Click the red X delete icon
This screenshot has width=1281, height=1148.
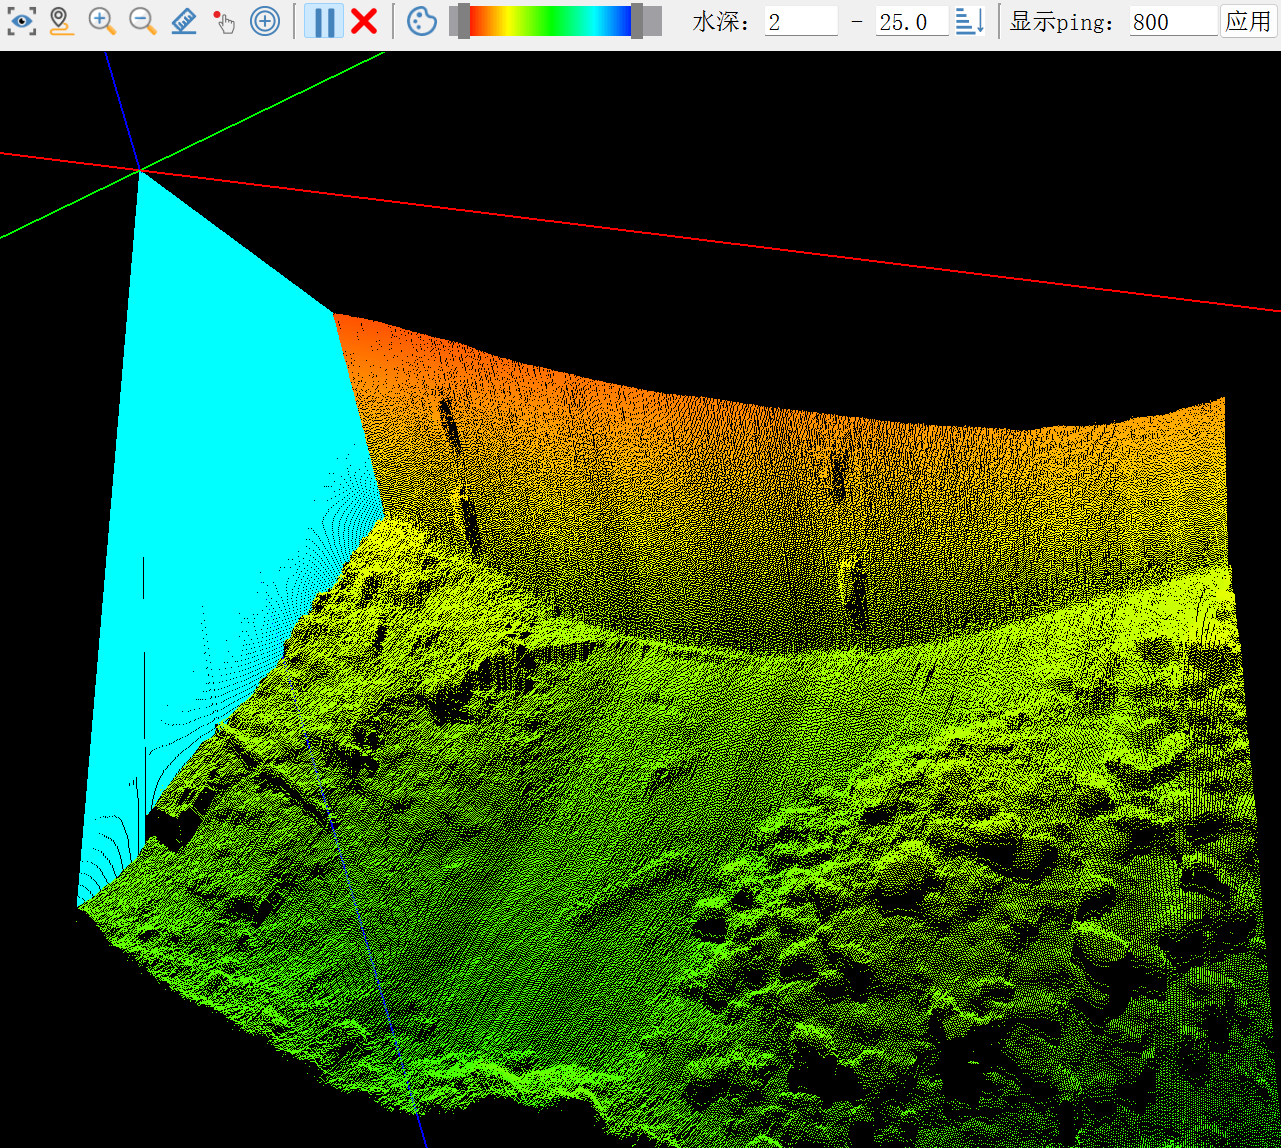tap(365, 21)
